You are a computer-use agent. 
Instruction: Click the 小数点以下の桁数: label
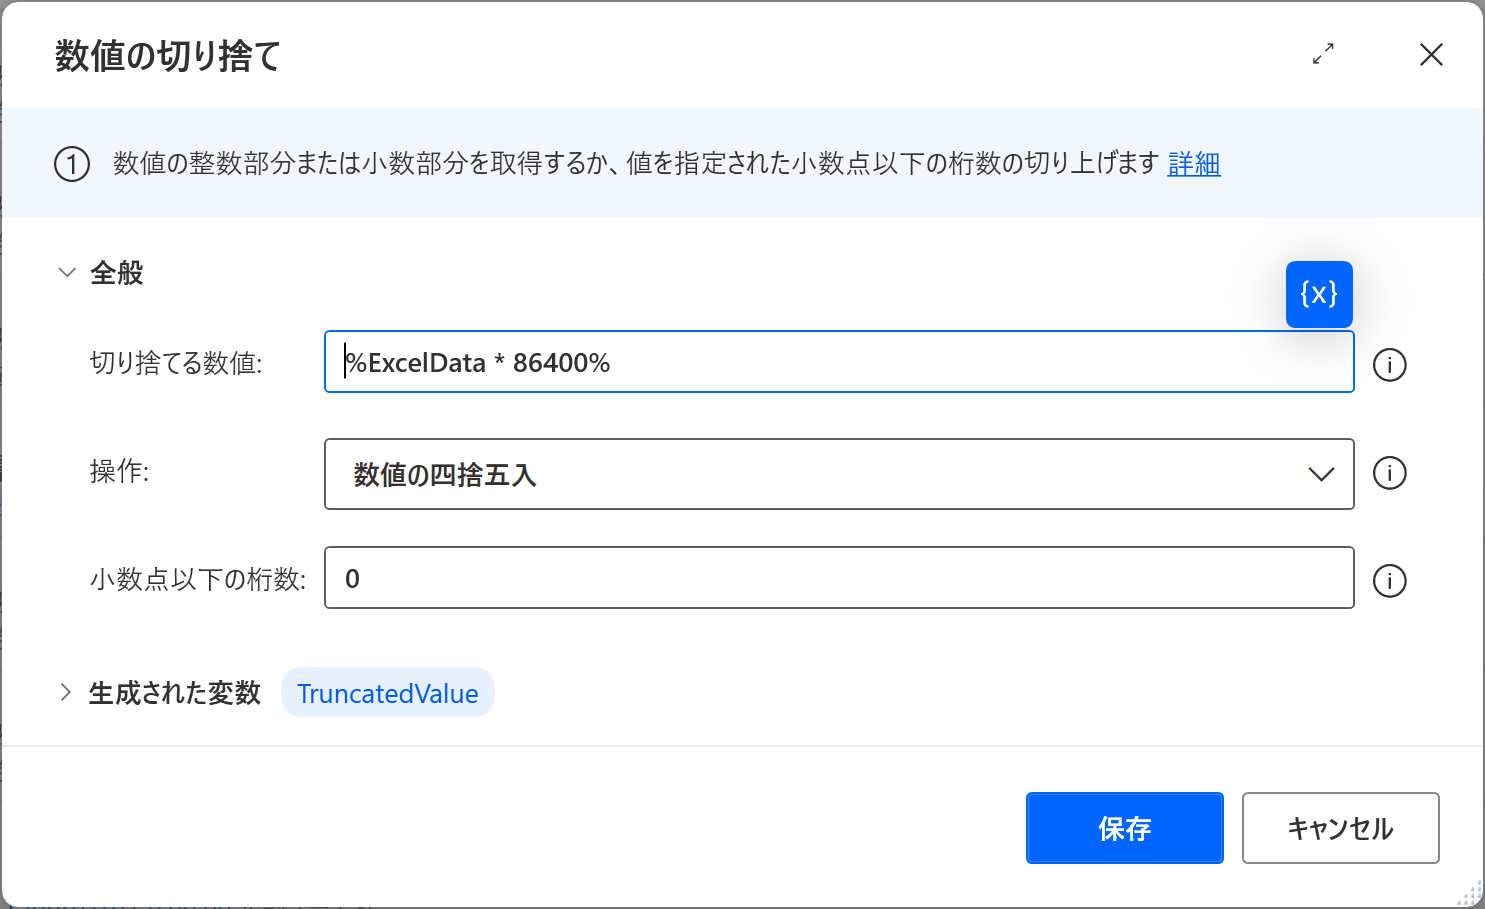pyautogui.click(x=198, y=579)
